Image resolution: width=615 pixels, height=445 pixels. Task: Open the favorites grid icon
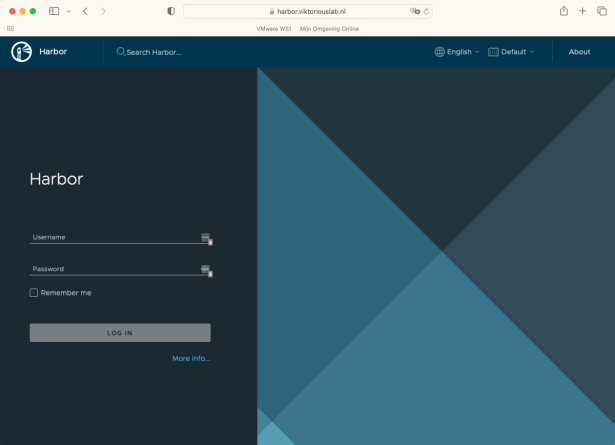(x=11, y=28)
